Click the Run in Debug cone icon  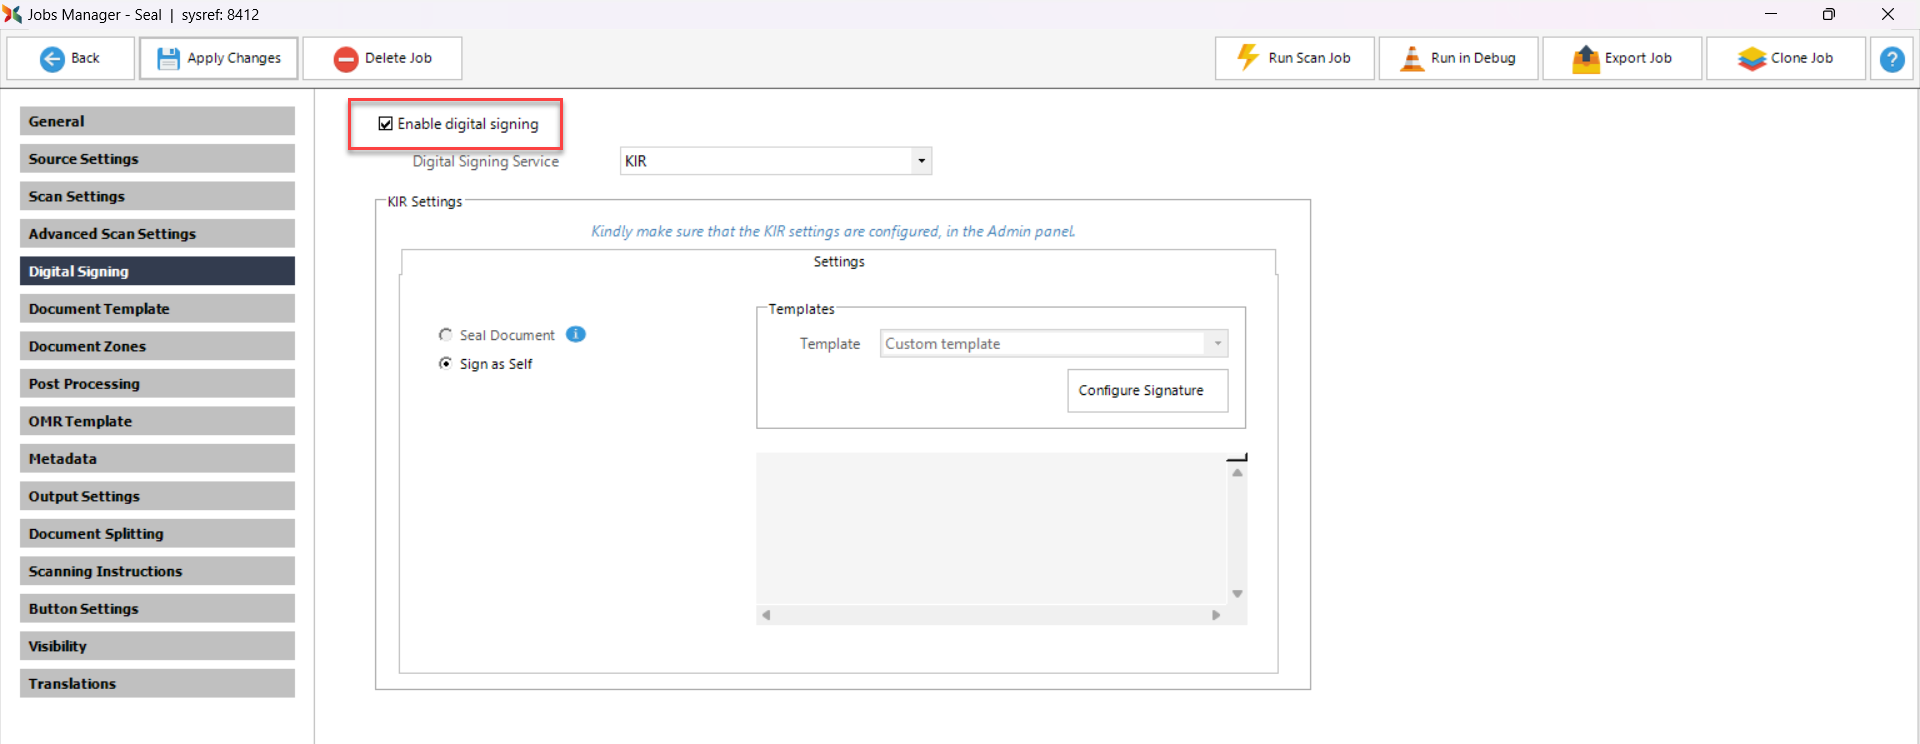1411,58
